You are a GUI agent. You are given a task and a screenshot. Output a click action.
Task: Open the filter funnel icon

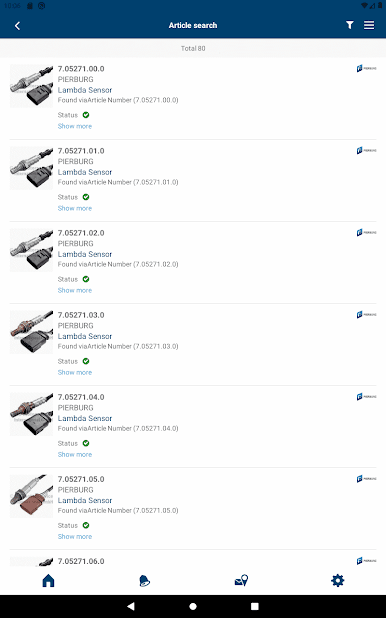349,25
